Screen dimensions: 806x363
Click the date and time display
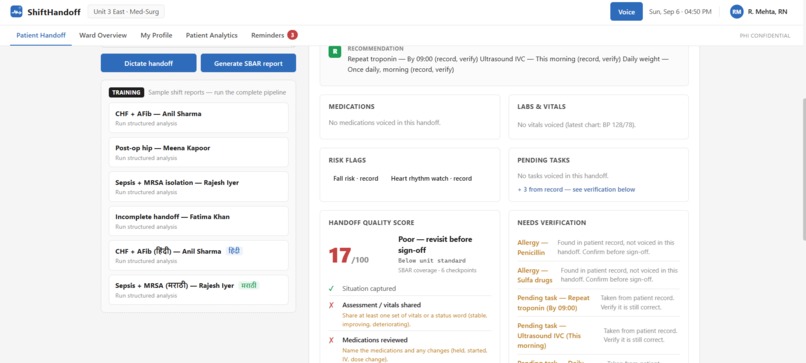tap(680, 12)
